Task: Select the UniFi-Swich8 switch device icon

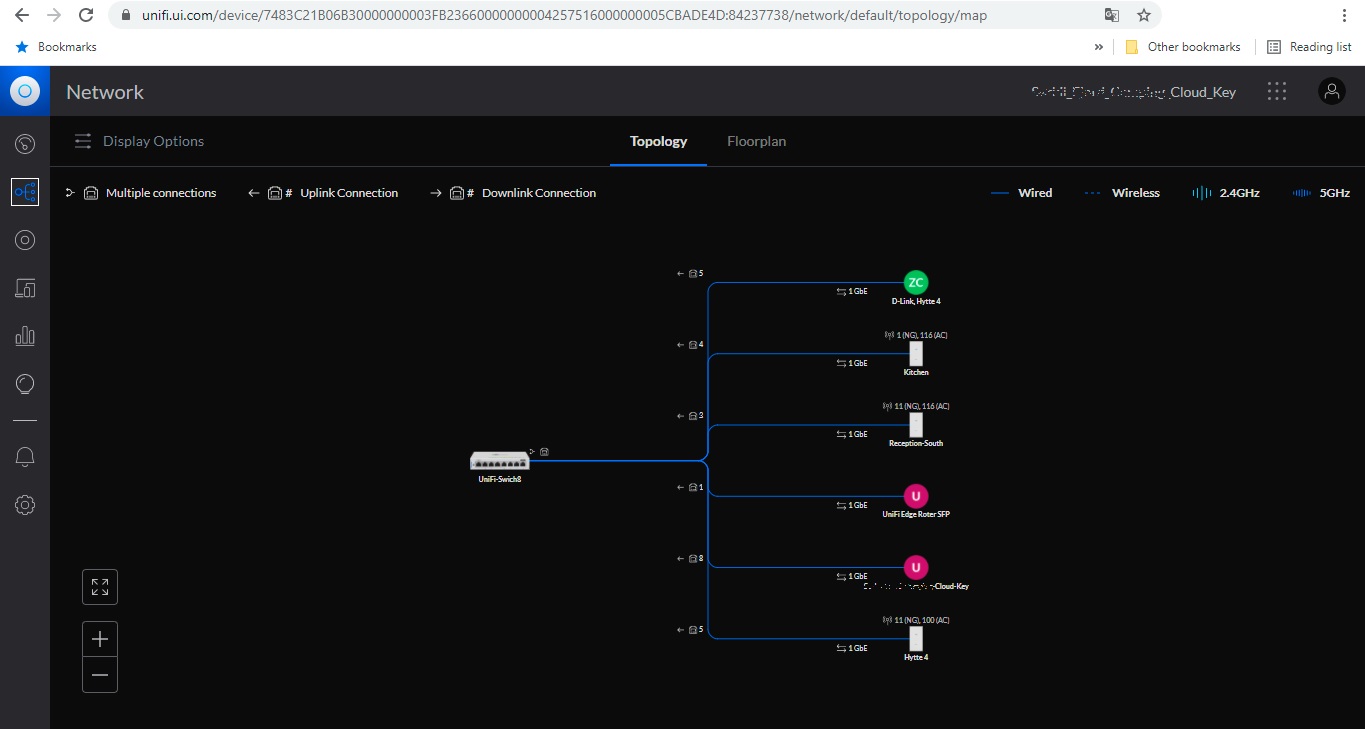Action: pos(499,460)
